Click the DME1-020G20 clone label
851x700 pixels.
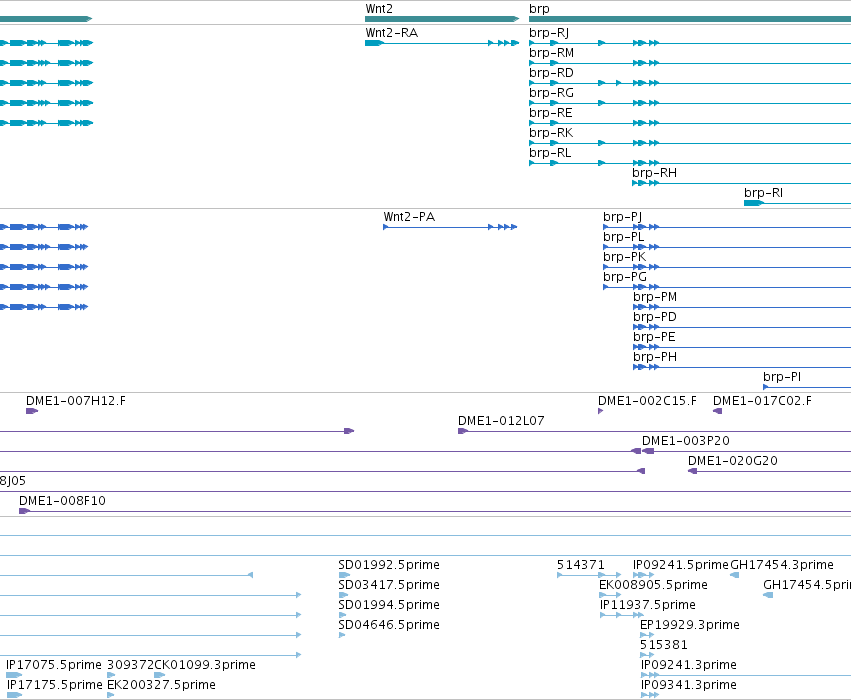[733, 461]
